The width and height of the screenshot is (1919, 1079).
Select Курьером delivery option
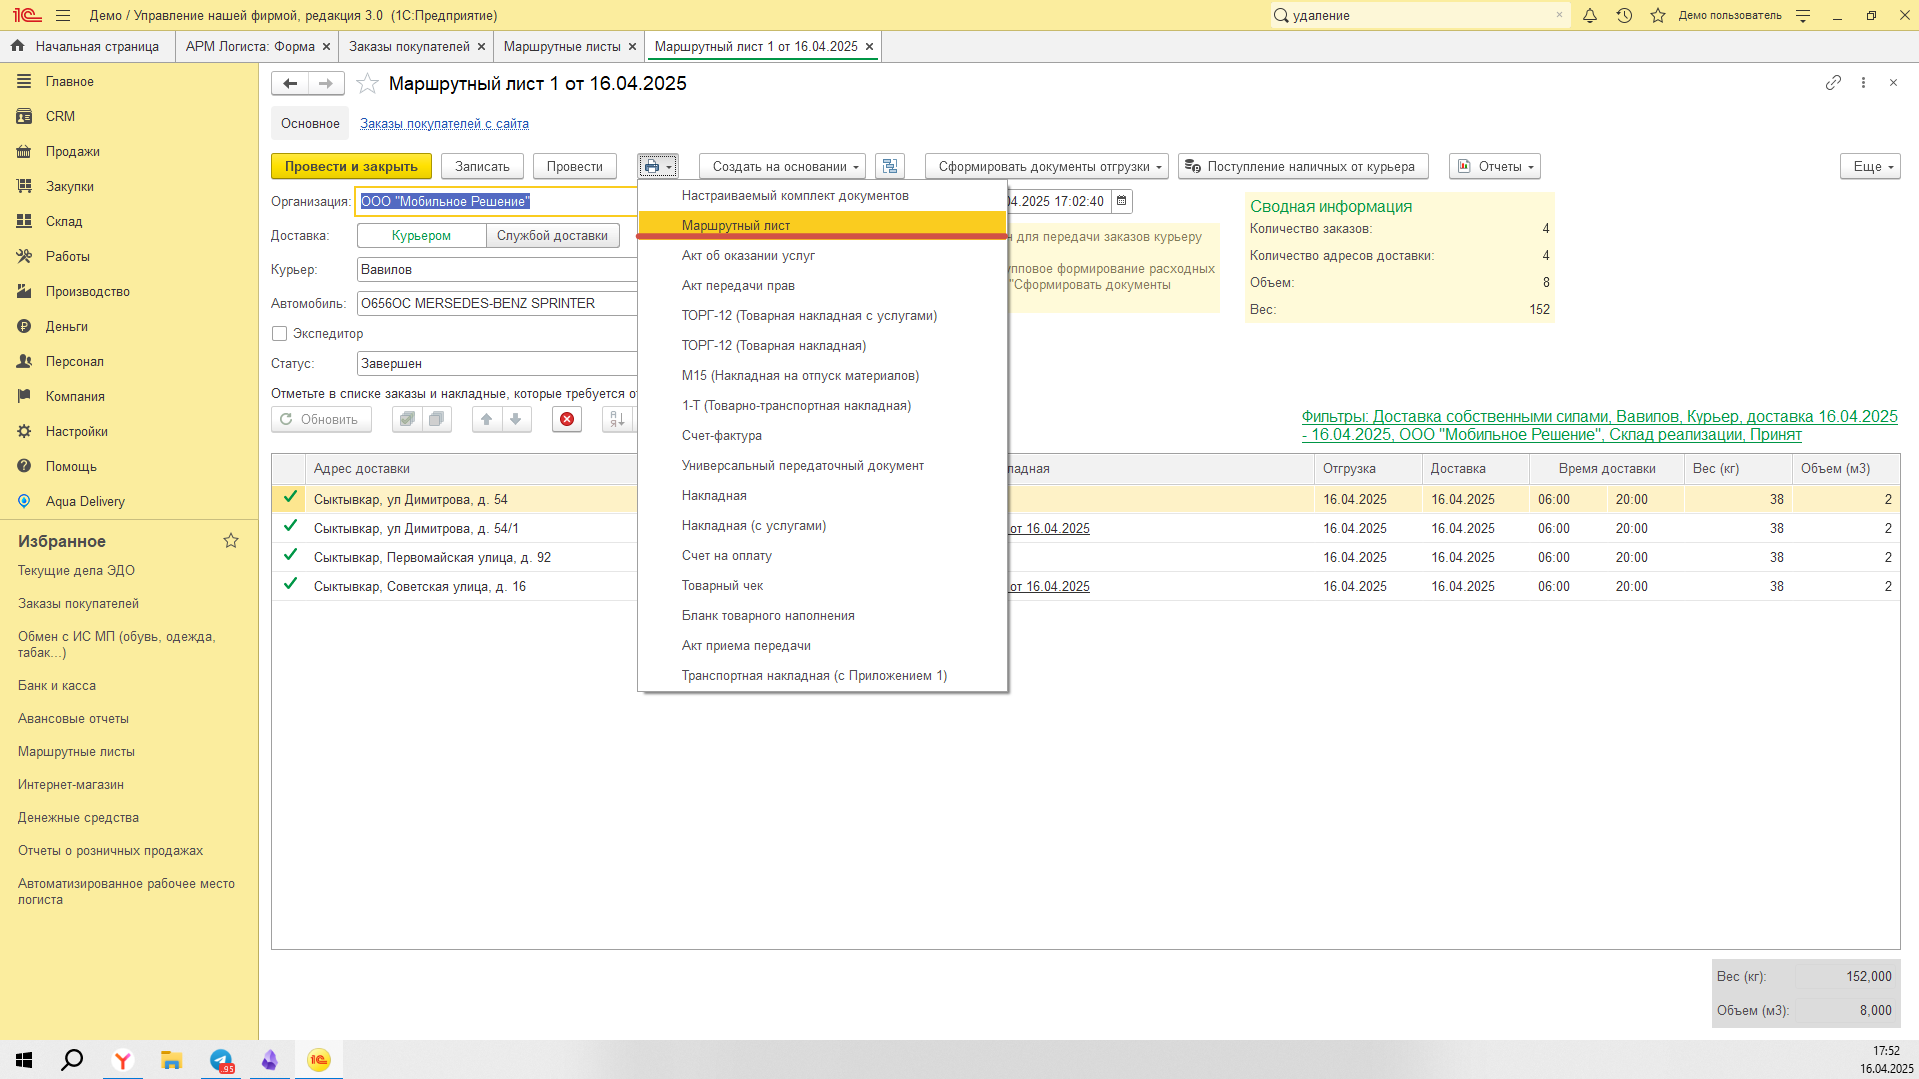[421, 235]
